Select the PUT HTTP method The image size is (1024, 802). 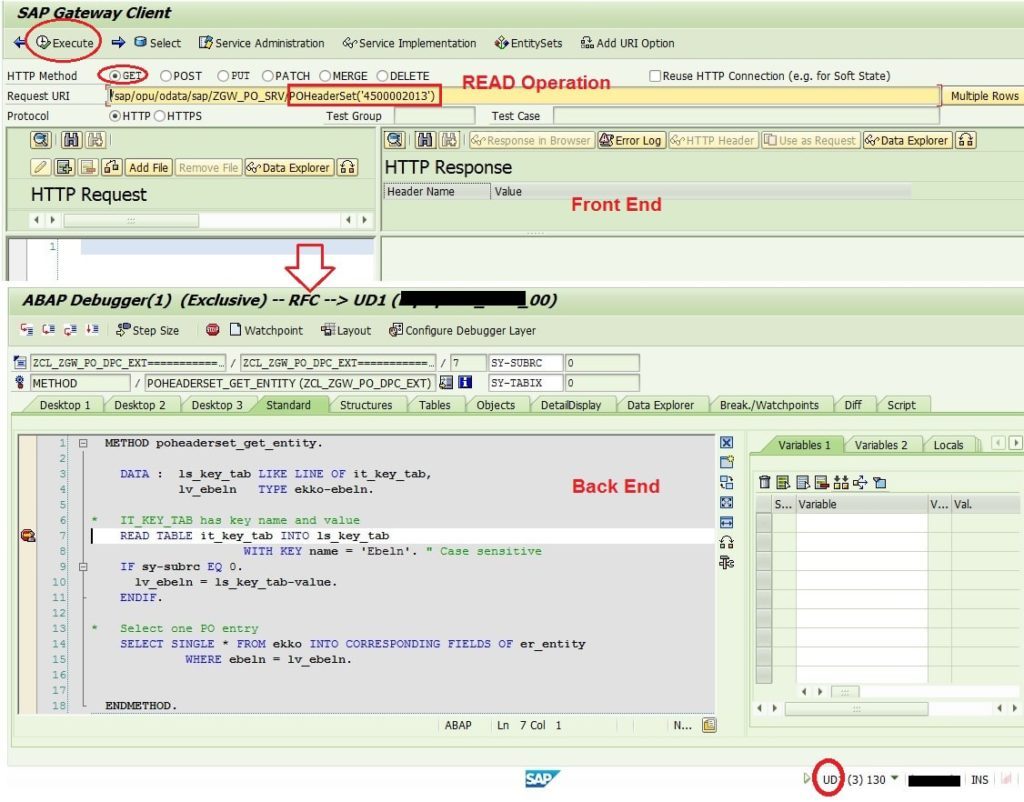click(223, 76)
